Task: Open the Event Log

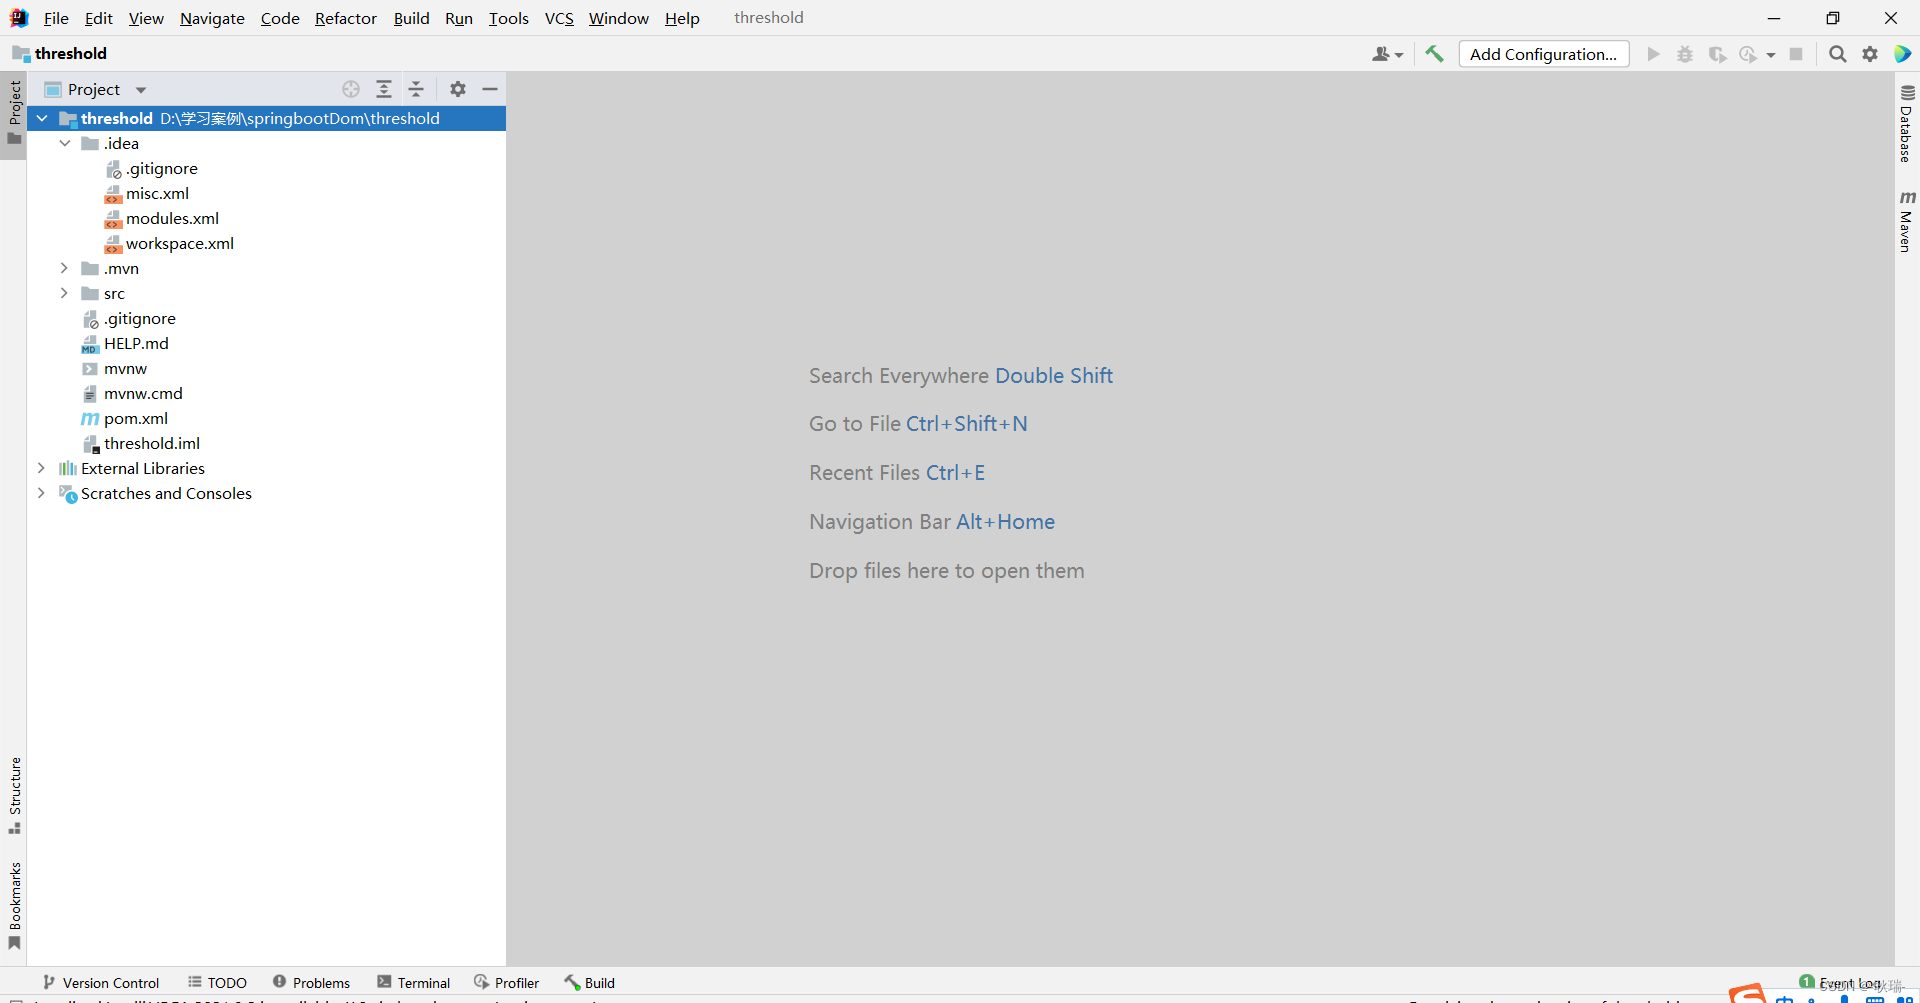Action: click(x=1840, y=982)
